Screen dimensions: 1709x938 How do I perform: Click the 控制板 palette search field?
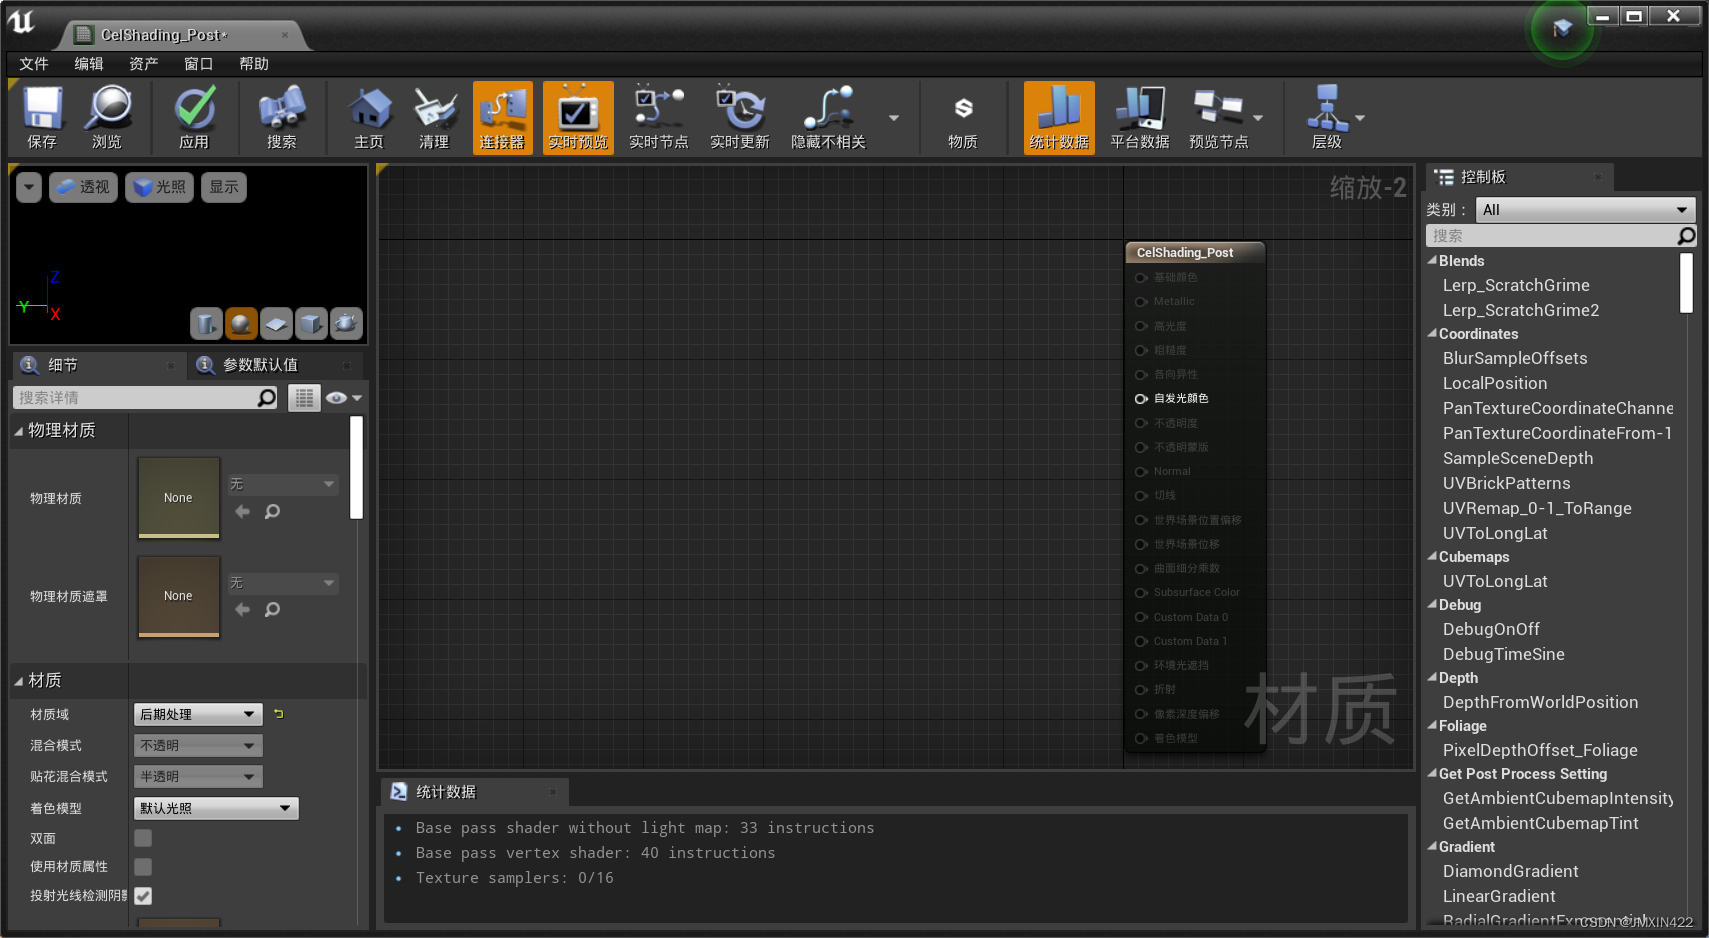[x=1550, y=236]
